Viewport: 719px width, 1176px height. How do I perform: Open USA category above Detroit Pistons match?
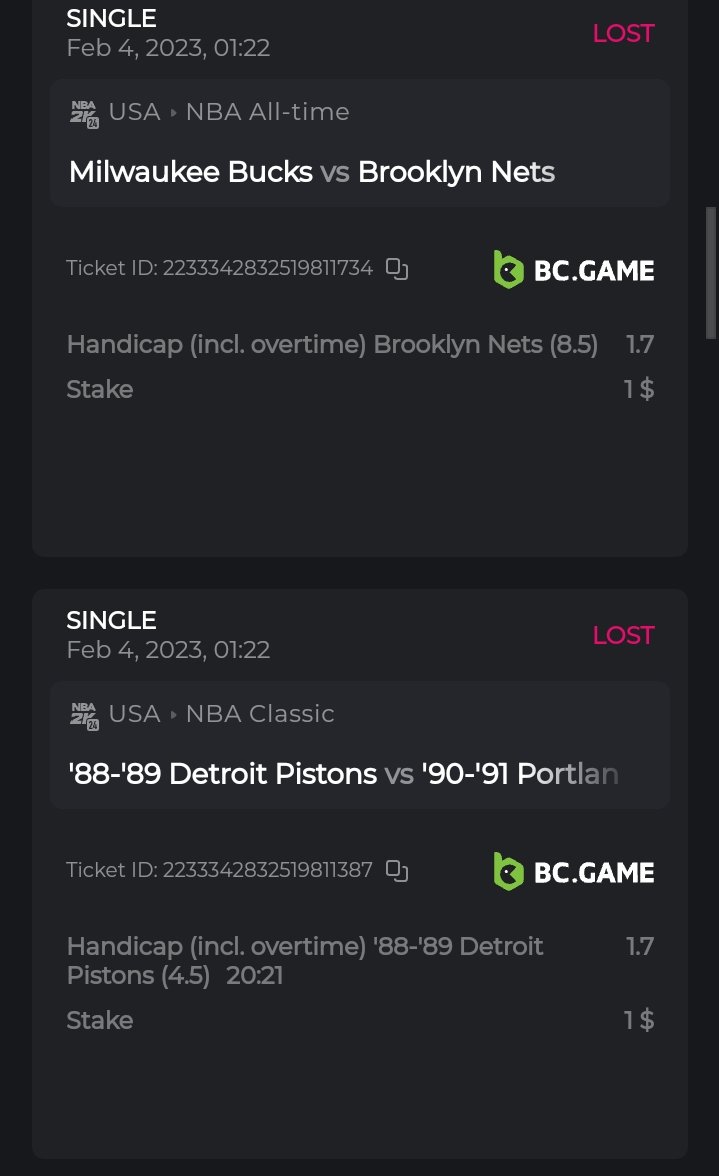[134, 714]
